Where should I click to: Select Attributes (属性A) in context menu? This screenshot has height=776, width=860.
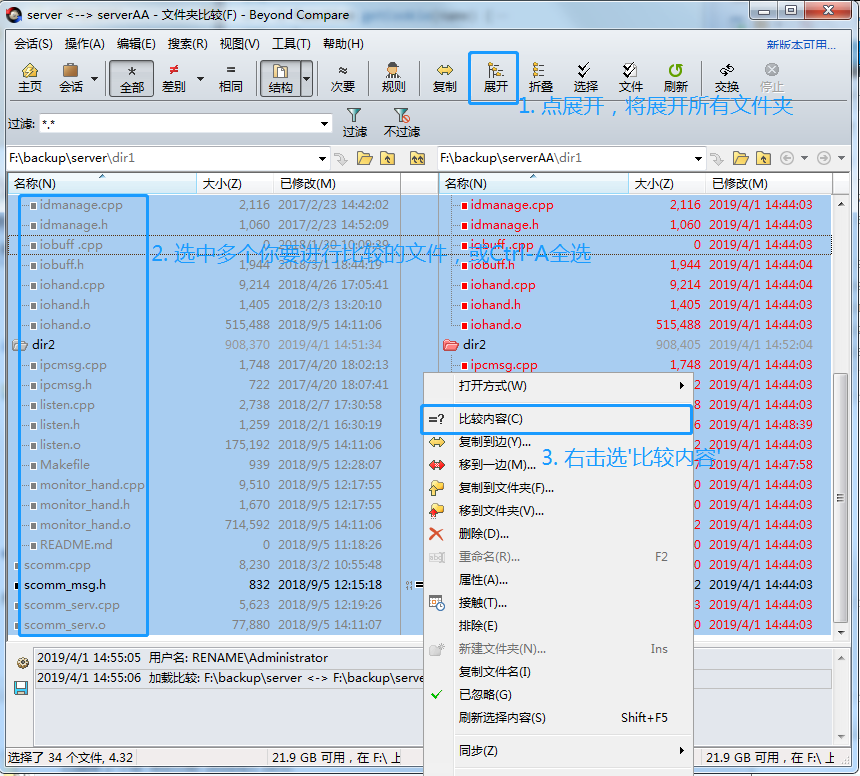(558, 580)
